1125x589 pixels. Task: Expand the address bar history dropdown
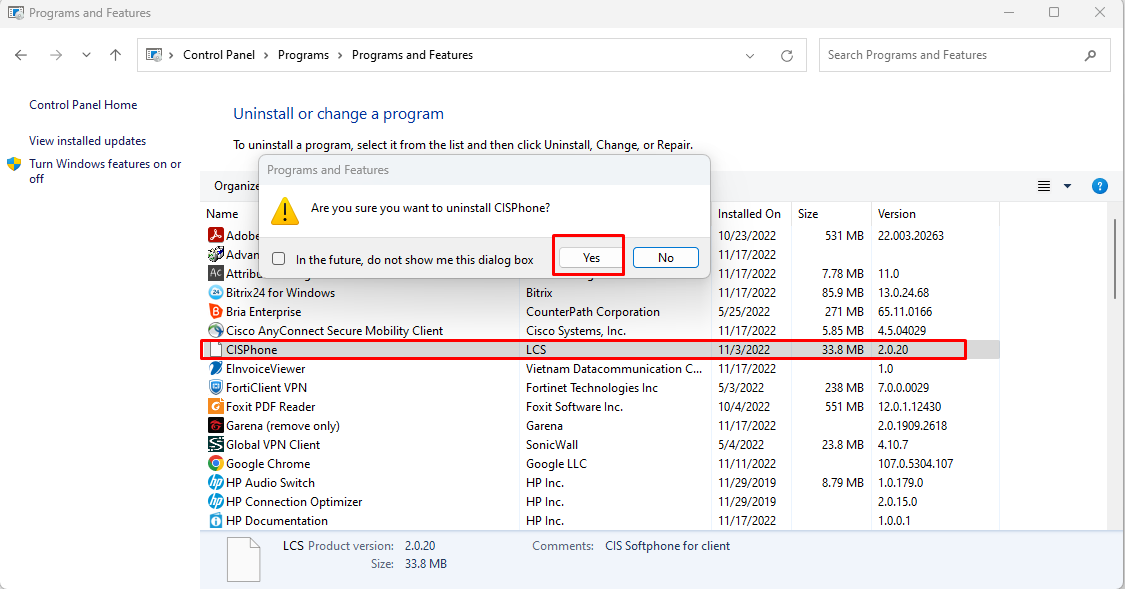[750, 55]
